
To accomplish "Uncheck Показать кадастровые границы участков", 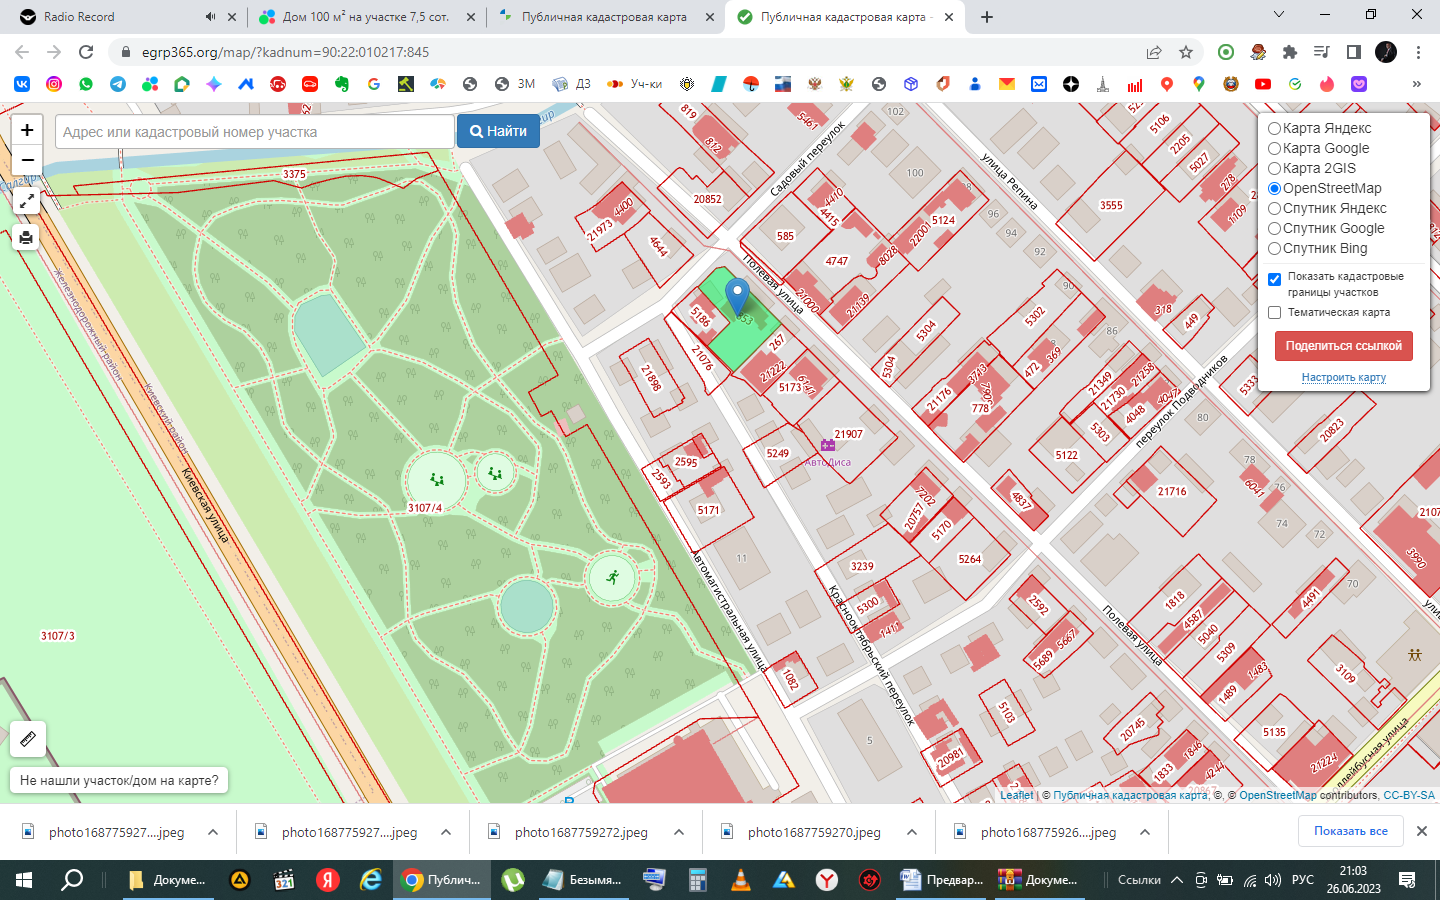I will coord(1275,279).
